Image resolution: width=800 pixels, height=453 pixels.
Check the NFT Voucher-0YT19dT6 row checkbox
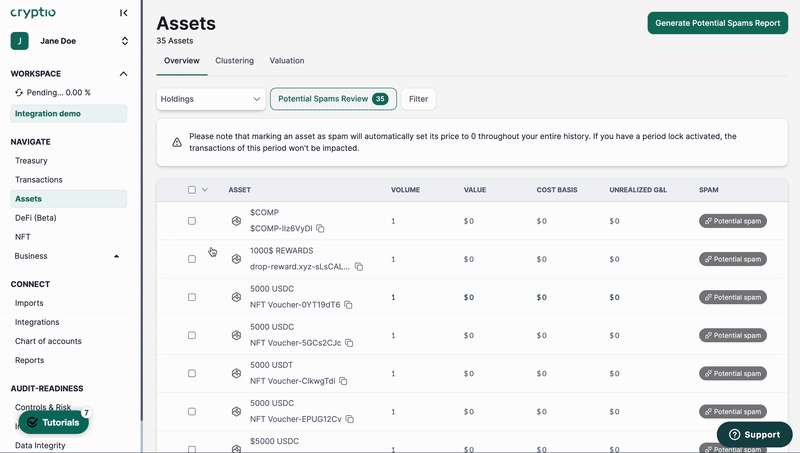point(192,297)
